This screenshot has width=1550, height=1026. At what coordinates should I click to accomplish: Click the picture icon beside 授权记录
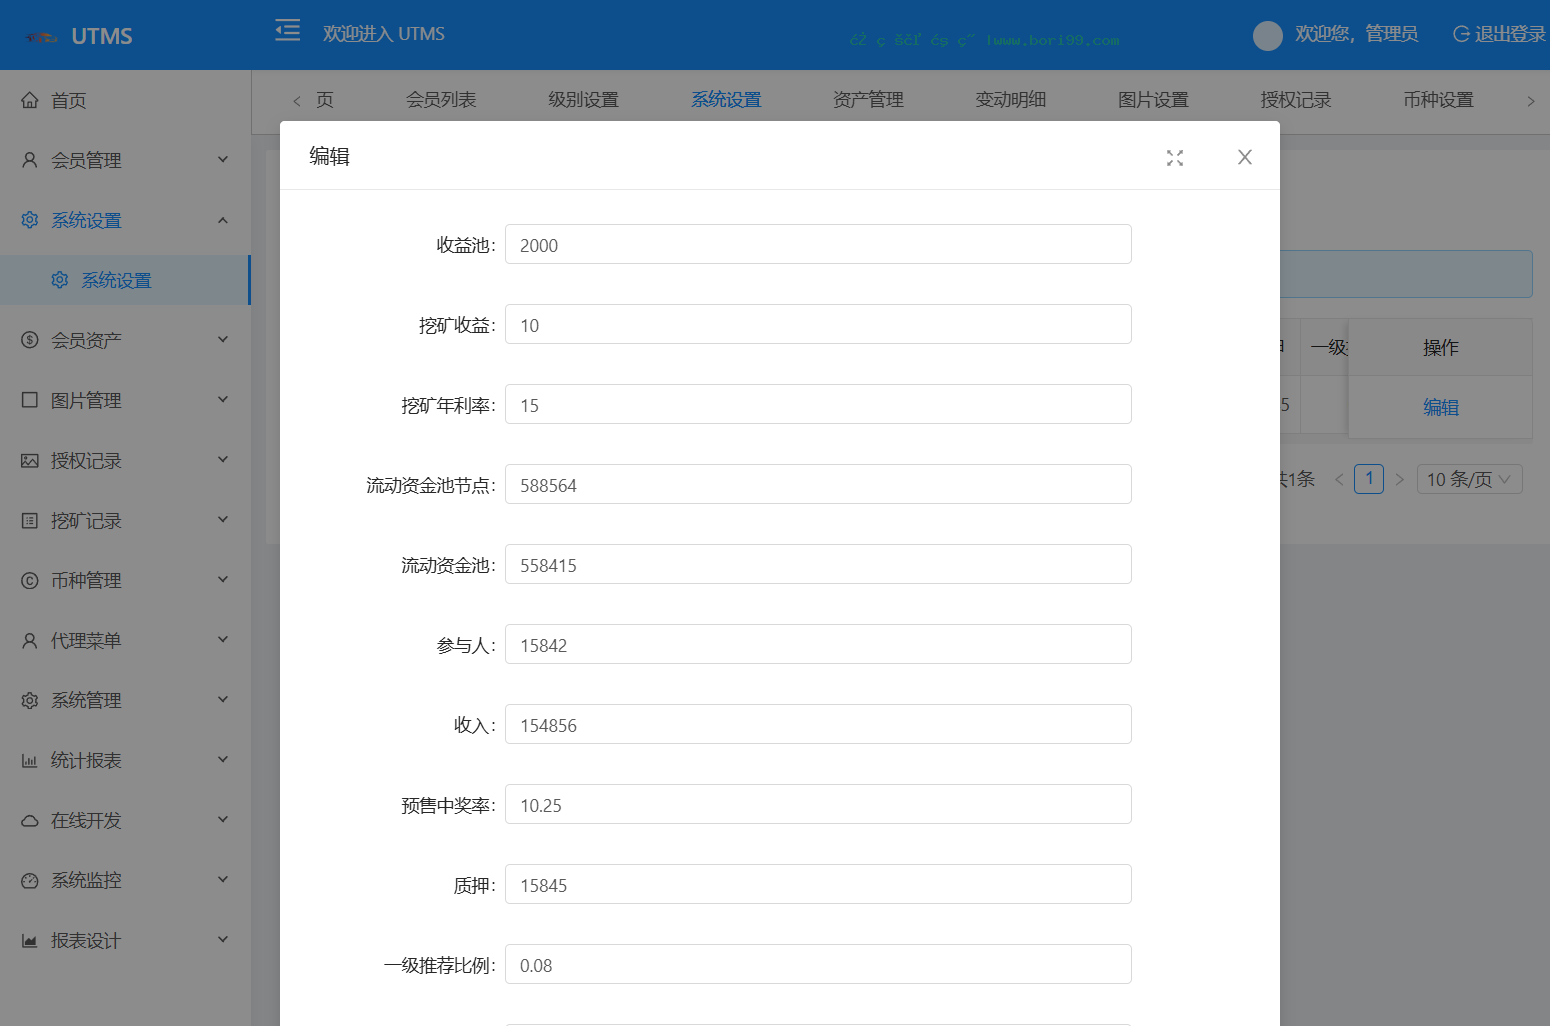point(30,460)
